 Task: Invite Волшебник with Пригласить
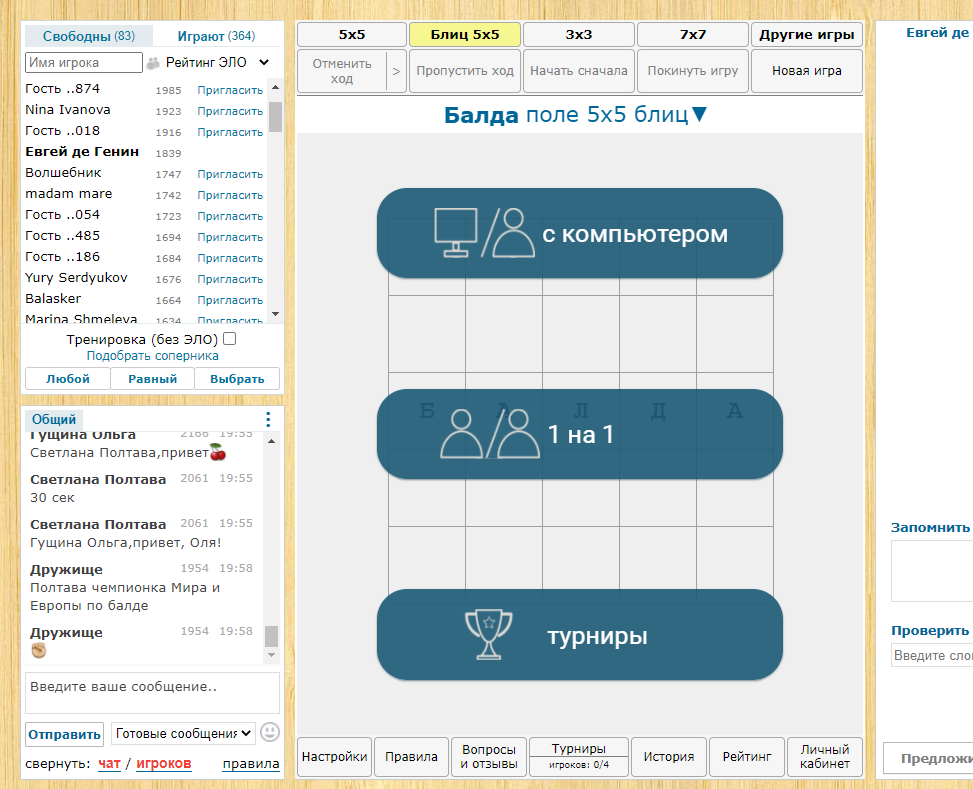tap(230, 174)
